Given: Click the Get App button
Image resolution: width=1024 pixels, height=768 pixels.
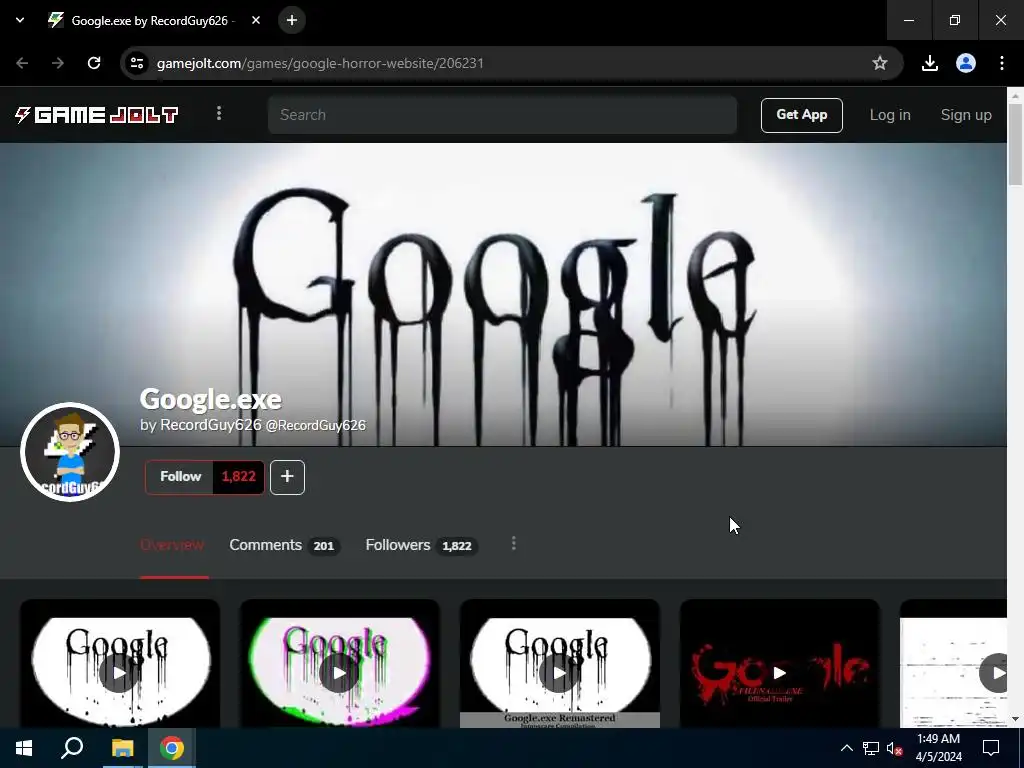Looking at the screenshot, I should (801, 115).
